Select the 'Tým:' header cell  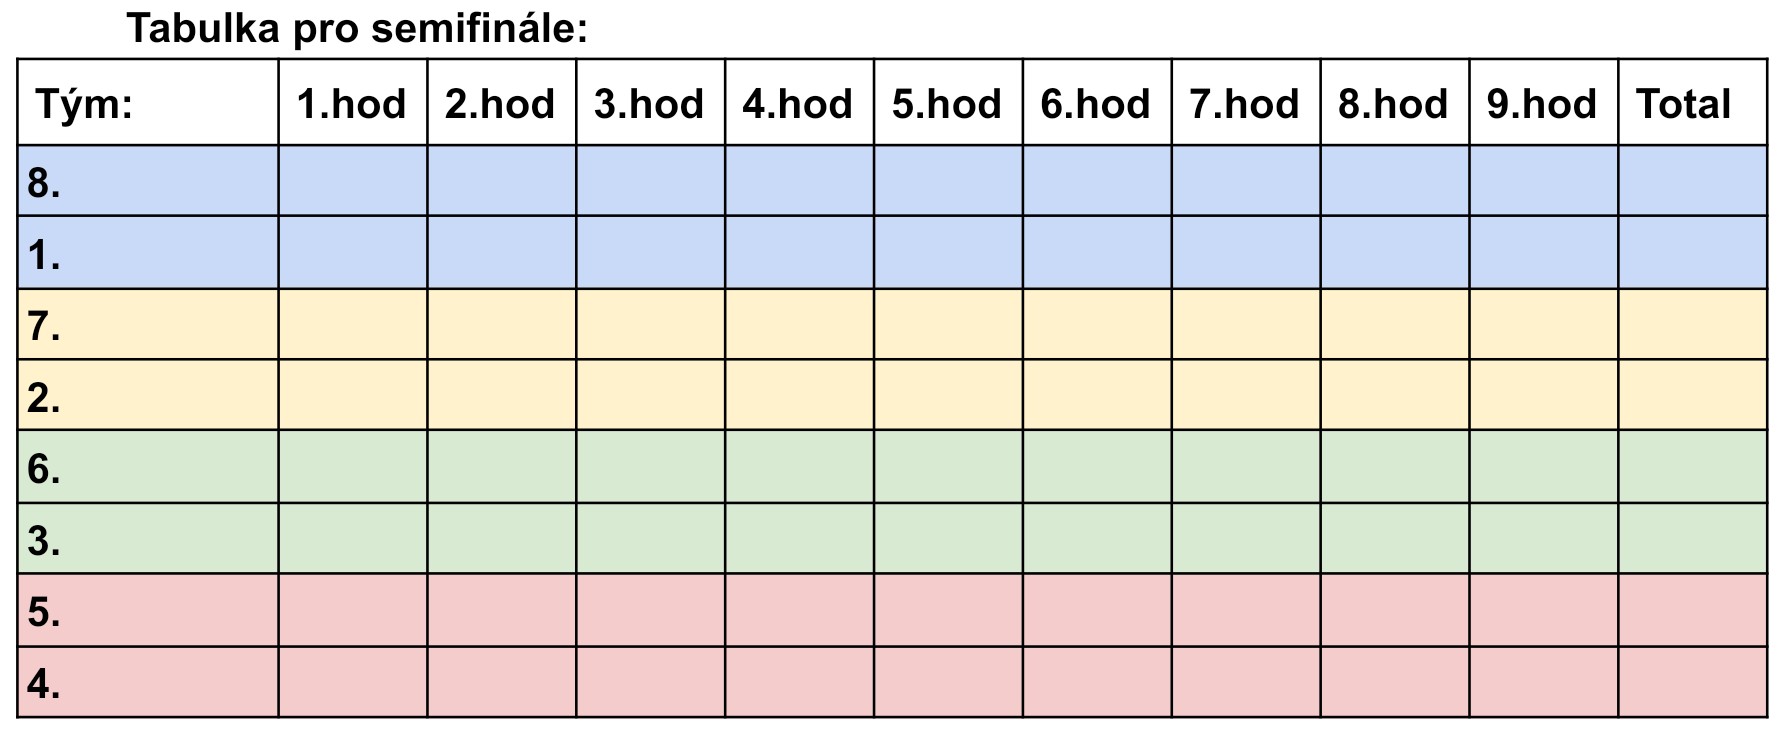tap(147, 103)
